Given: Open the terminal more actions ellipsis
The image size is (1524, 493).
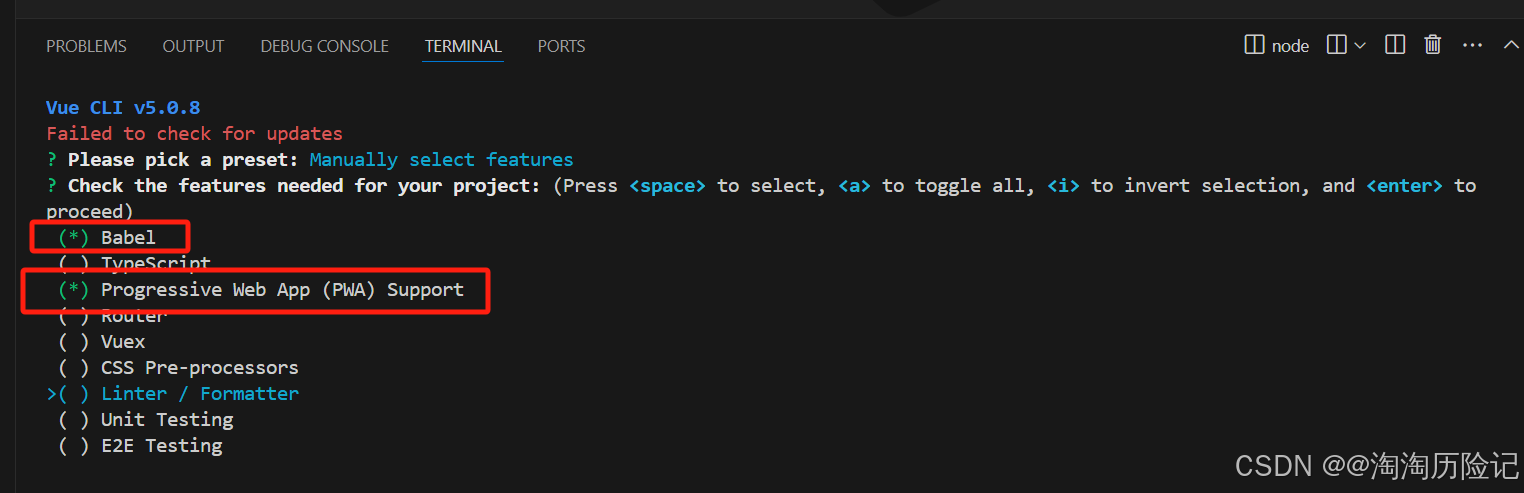Looking at the screenshot, I should click(1472, 45).
